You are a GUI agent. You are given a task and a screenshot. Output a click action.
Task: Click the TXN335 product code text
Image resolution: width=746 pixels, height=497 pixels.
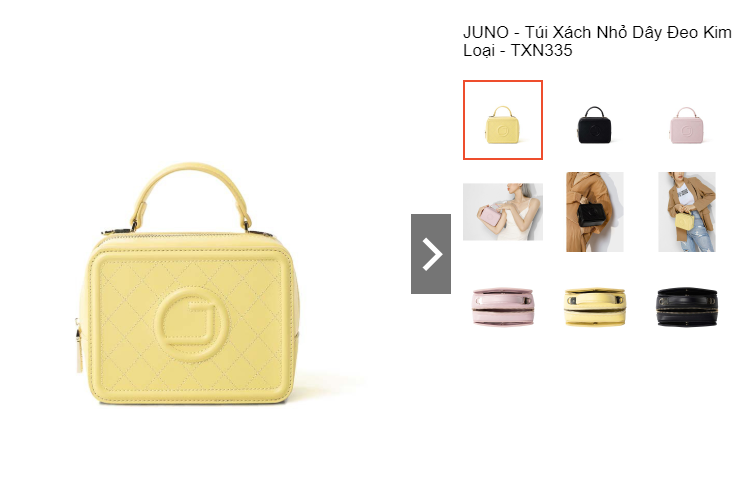[x=541, y=50]
